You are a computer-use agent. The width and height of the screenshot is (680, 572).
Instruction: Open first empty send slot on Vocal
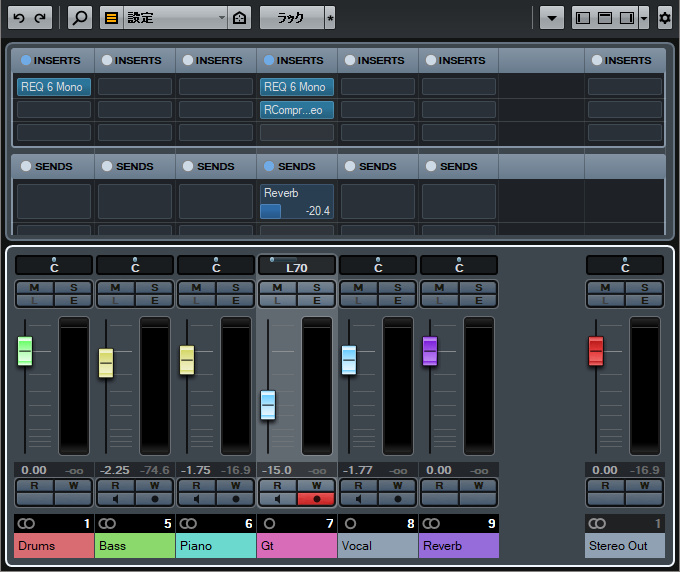point(378,201)
